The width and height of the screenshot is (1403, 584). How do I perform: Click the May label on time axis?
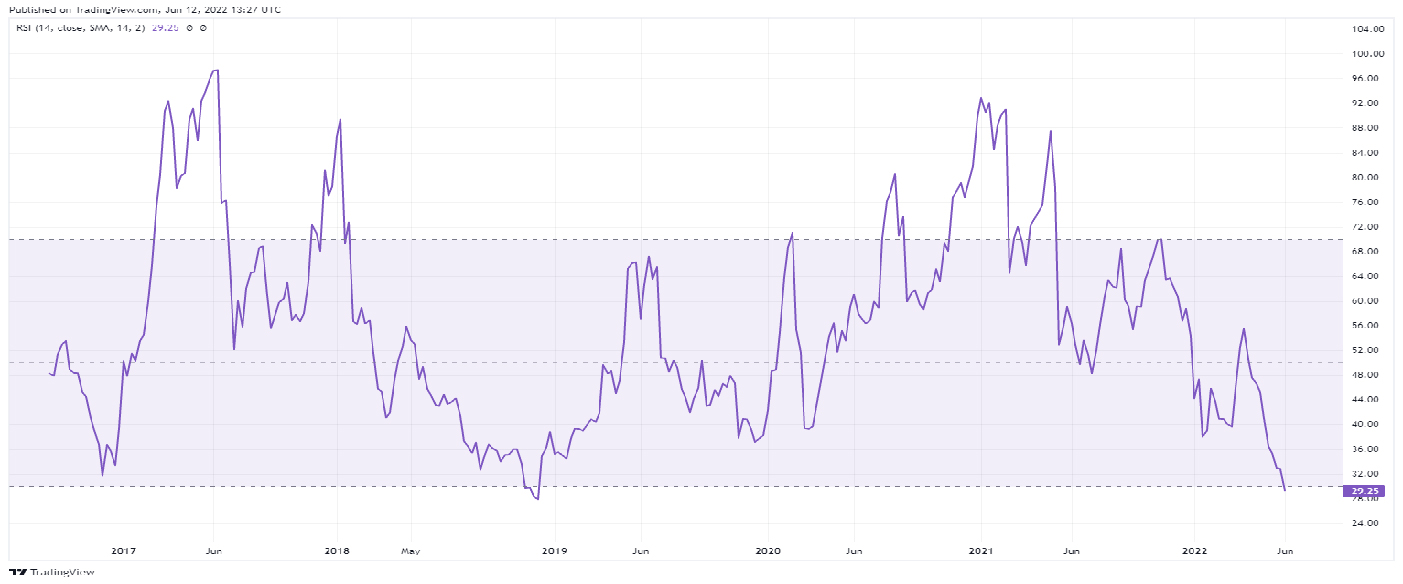[409, 550]
